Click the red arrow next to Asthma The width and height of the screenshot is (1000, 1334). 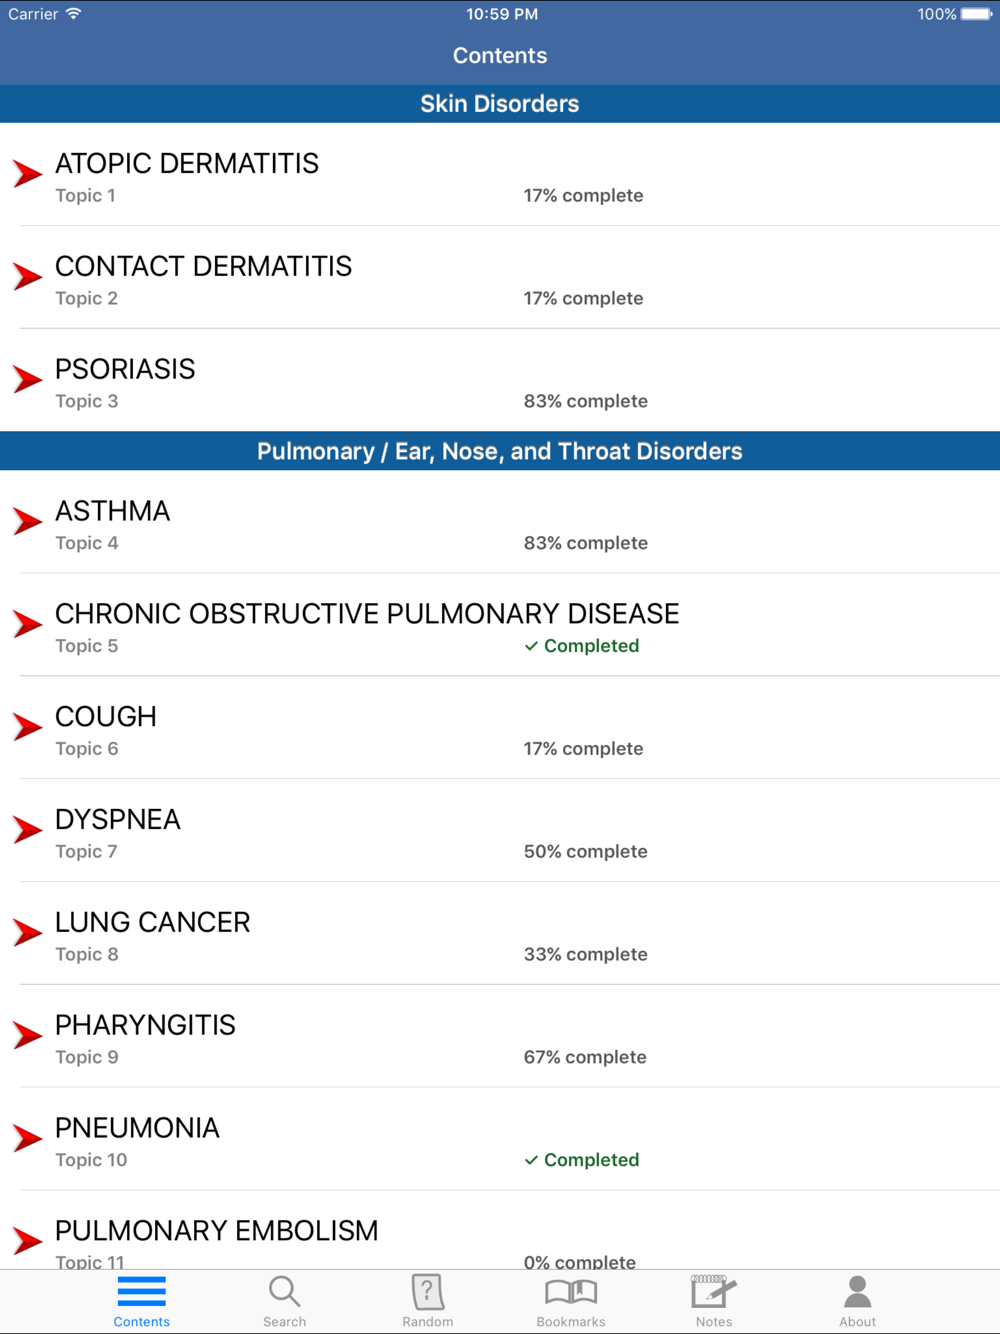coord(28,521)
